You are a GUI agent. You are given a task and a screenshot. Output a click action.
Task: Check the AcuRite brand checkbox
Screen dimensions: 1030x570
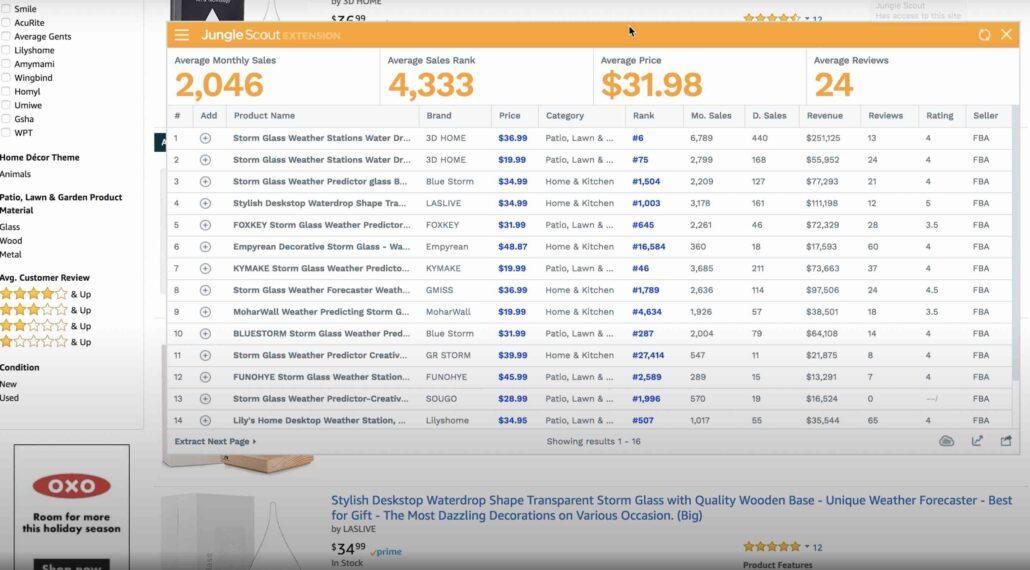(7, 23)
